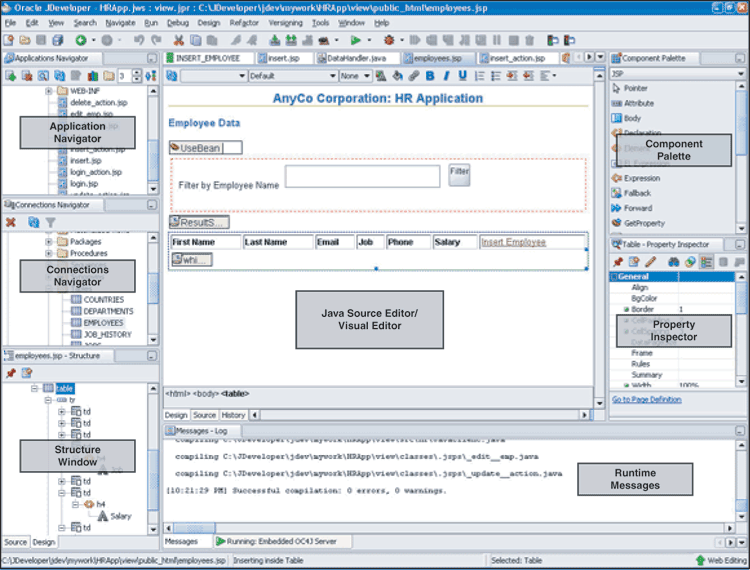Image resolution: width=750 pixels, height=570 pixels.
Task: Click the Italic formatting icon
Action: pos(446,76)
